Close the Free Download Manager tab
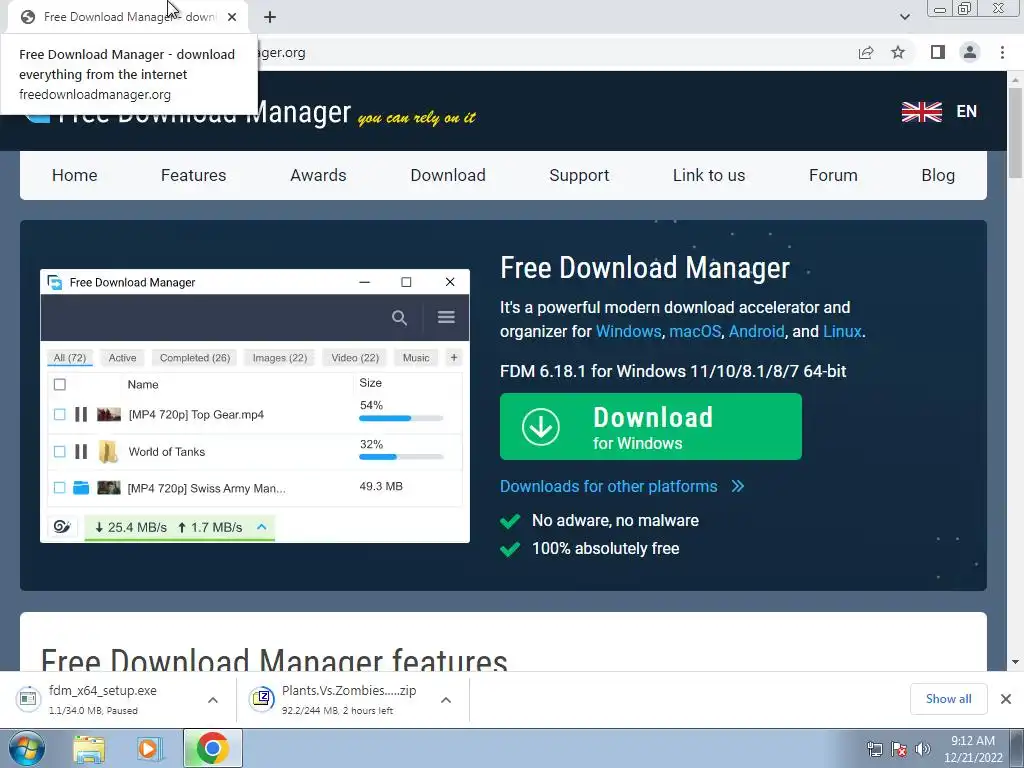Image resolution: width=1024 pixels, height=768 pixels. click(x=232, y=17)
